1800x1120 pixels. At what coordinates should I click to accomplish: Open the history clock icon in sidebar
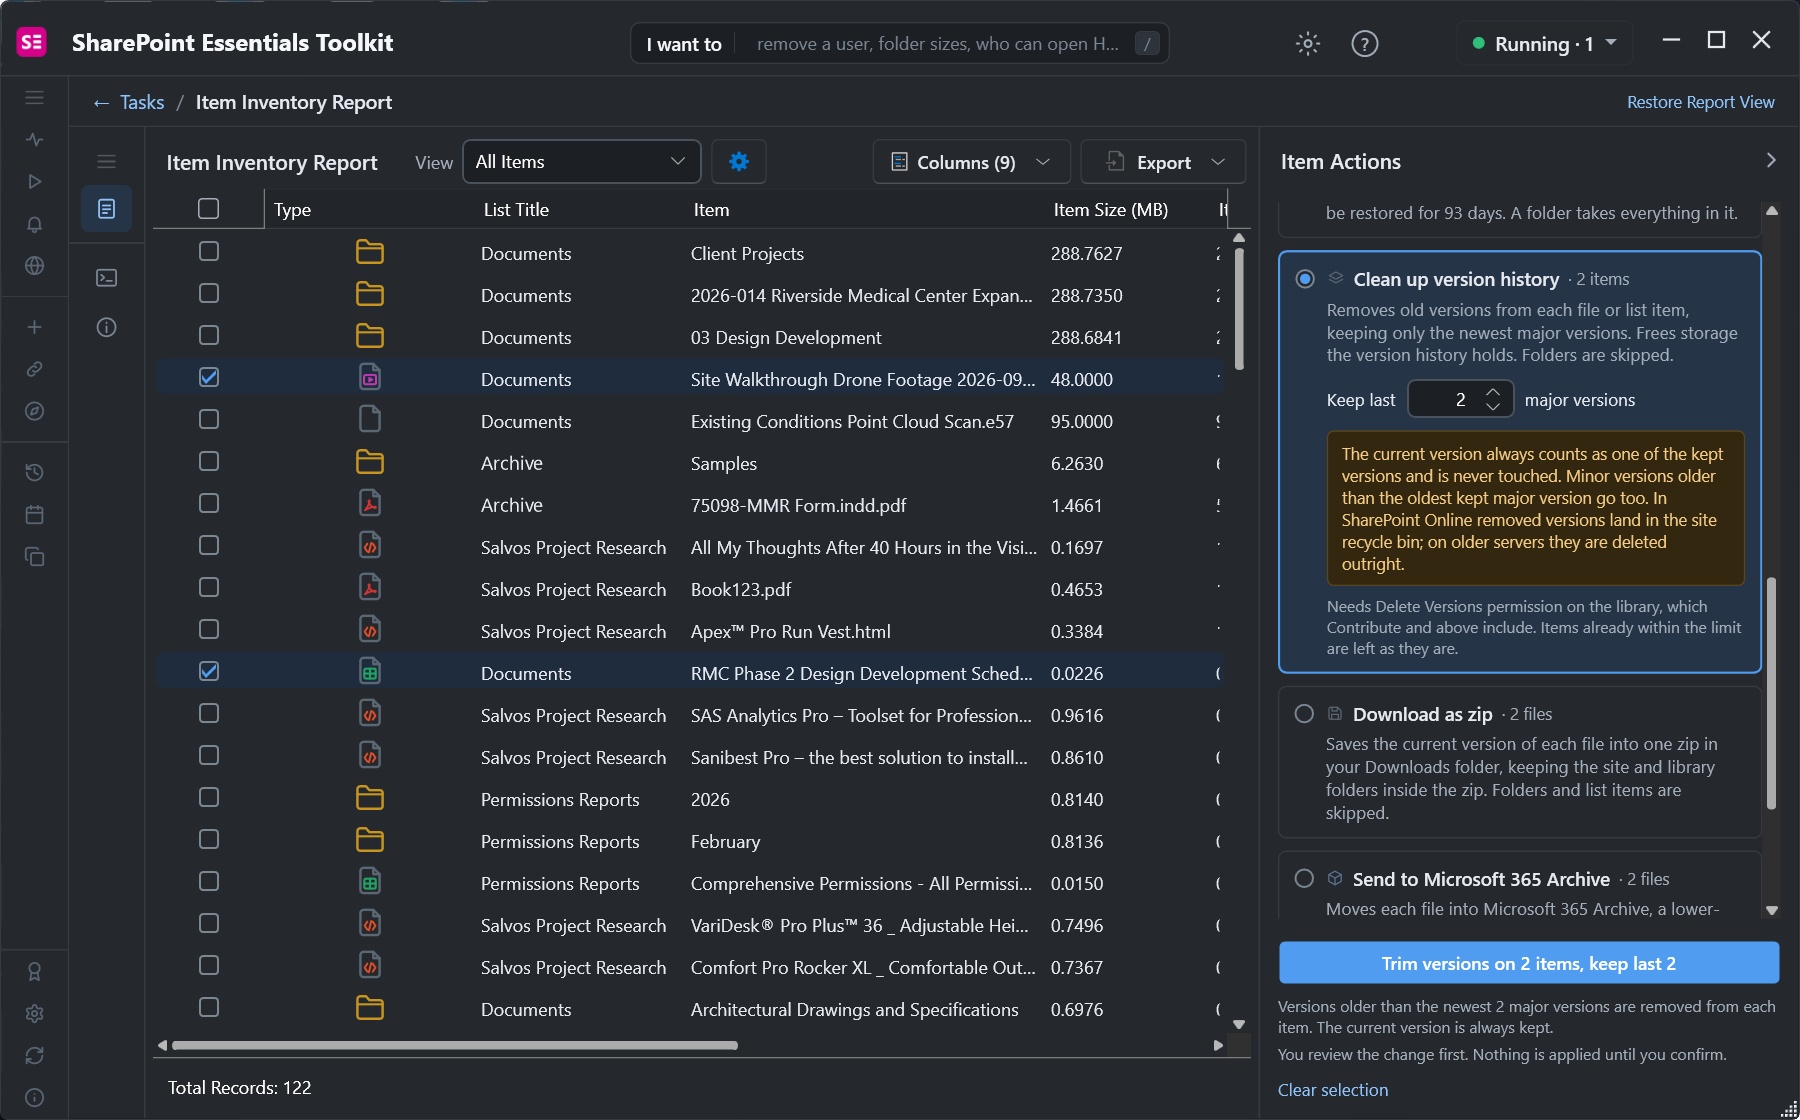tap(35, 472)
